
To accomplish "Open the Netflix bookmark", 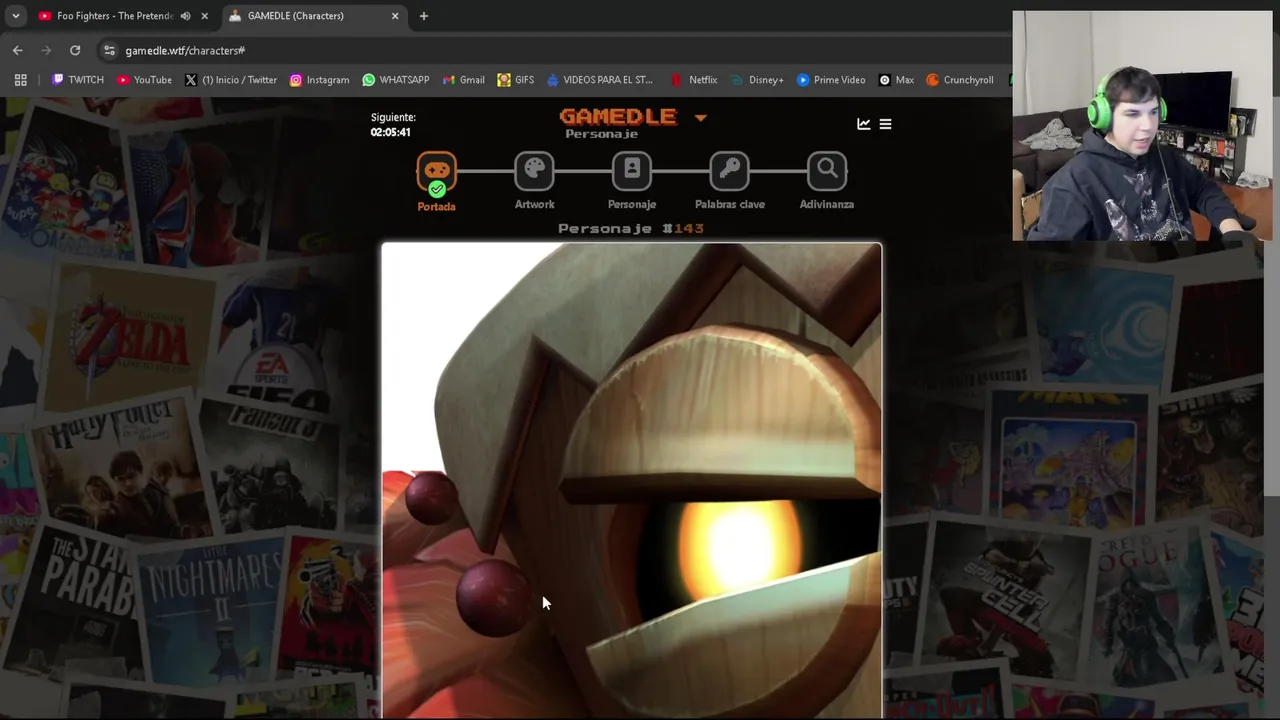I will click(x=693, y=80).
